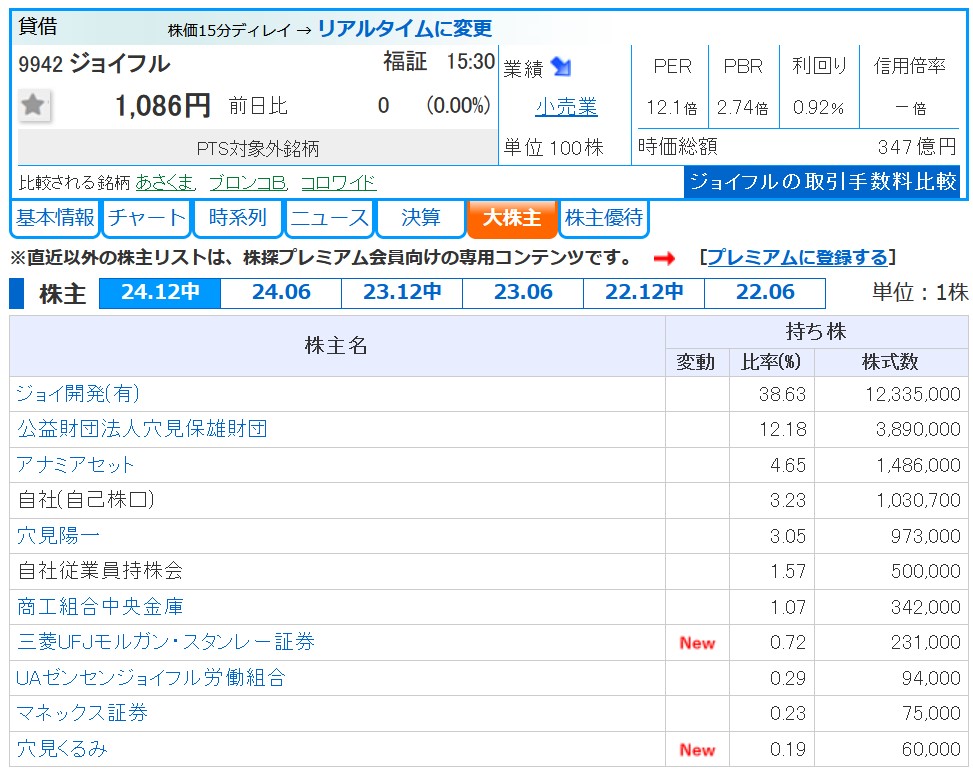Select the 24.06 period tab
Image resolution: width=973 pixels, height=777 pixels.
click(281, 293)
